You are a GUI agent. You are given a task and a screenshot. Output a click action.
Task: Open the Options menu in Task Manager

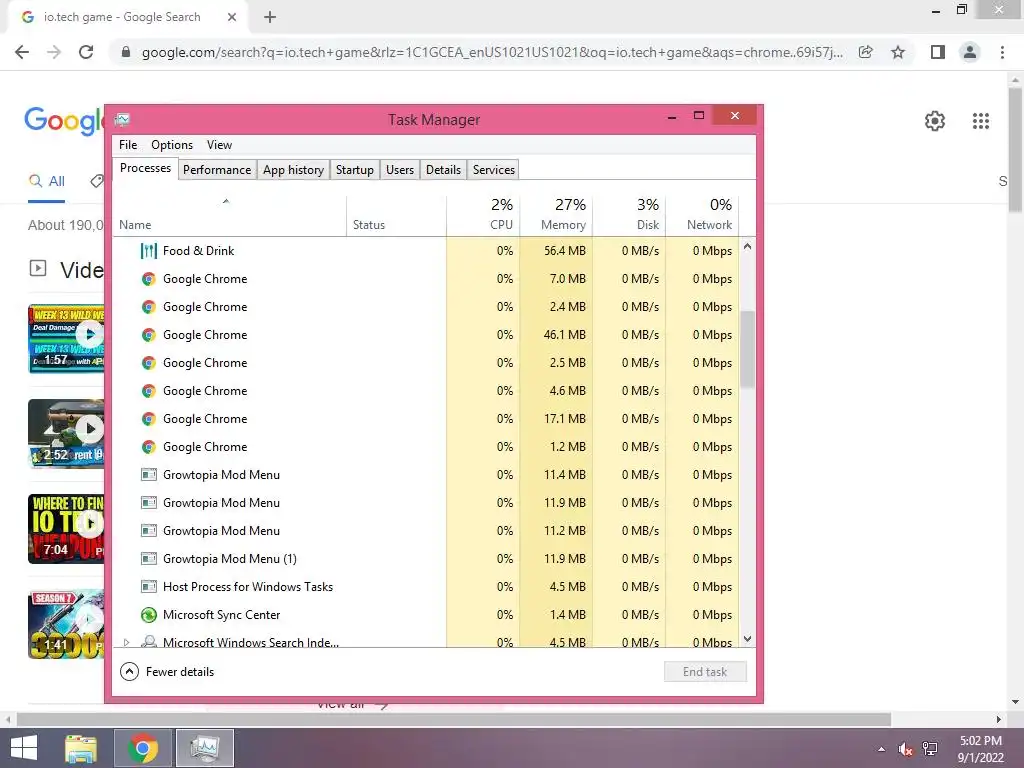(172, 145)
